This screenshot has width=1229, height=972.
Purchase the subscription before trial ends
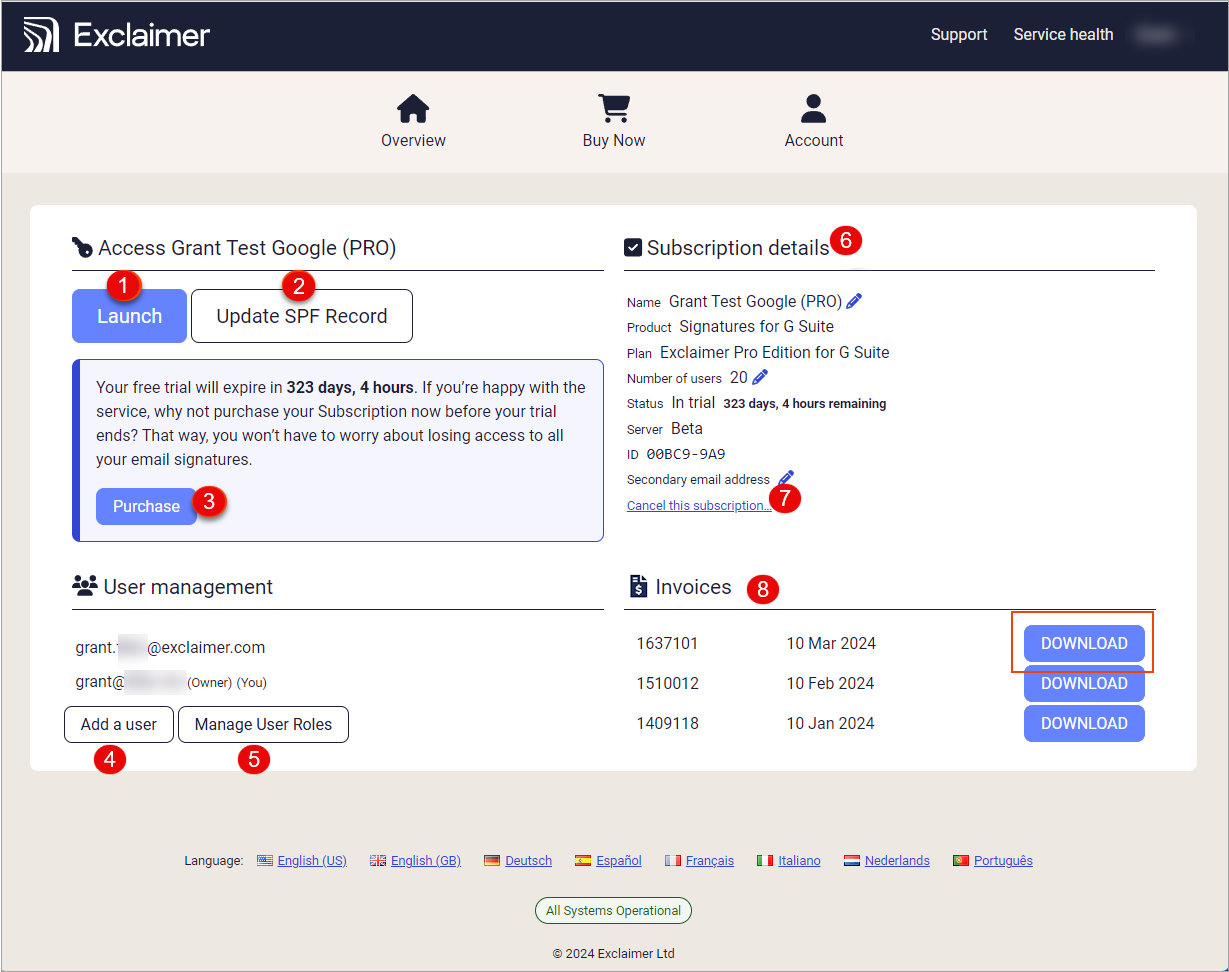pos(146,506)
